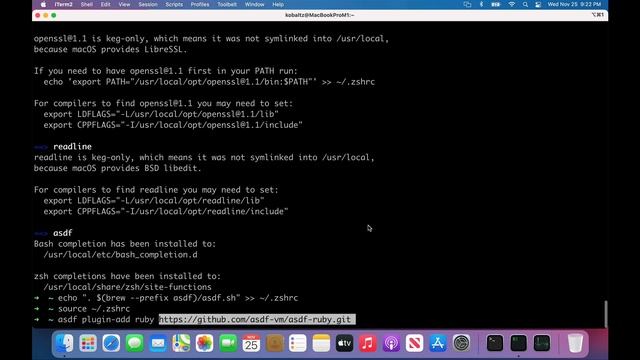Launch Podcasts from the Dock
The height and width of the screenshot is (360, 640).
point(391,343)
